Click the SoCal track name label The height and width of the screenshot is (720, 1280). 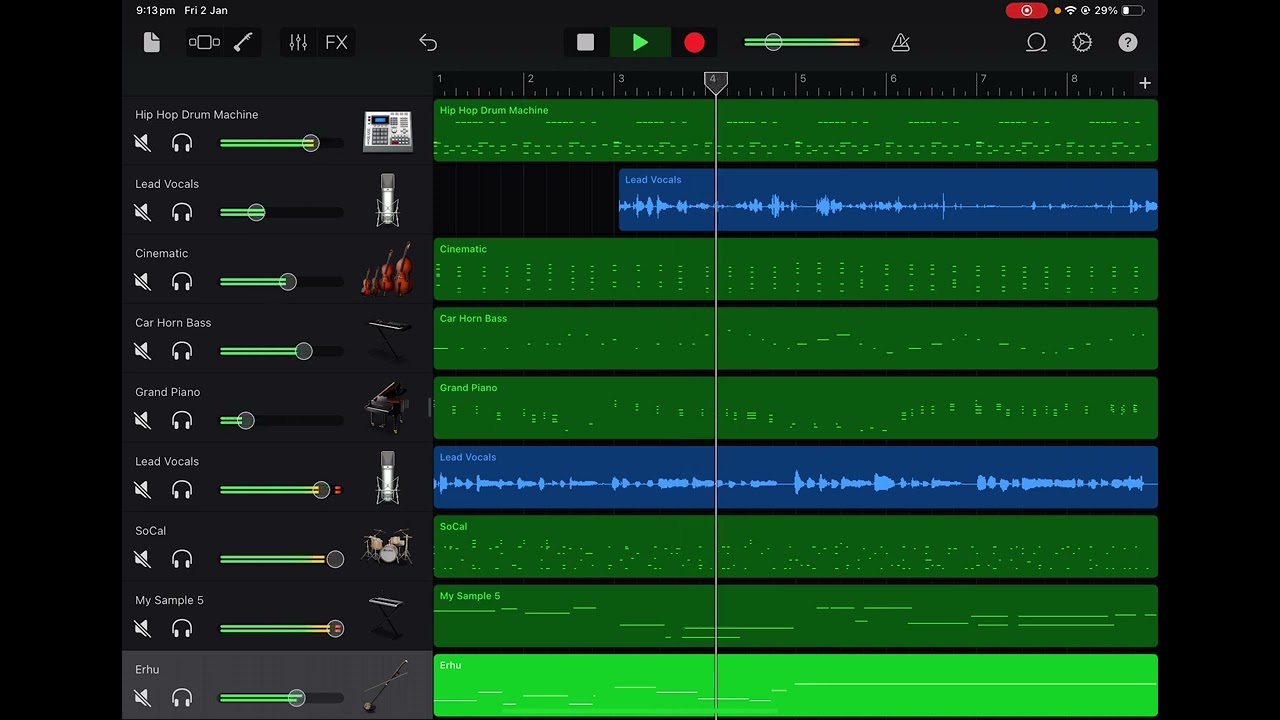pos(151,531)
